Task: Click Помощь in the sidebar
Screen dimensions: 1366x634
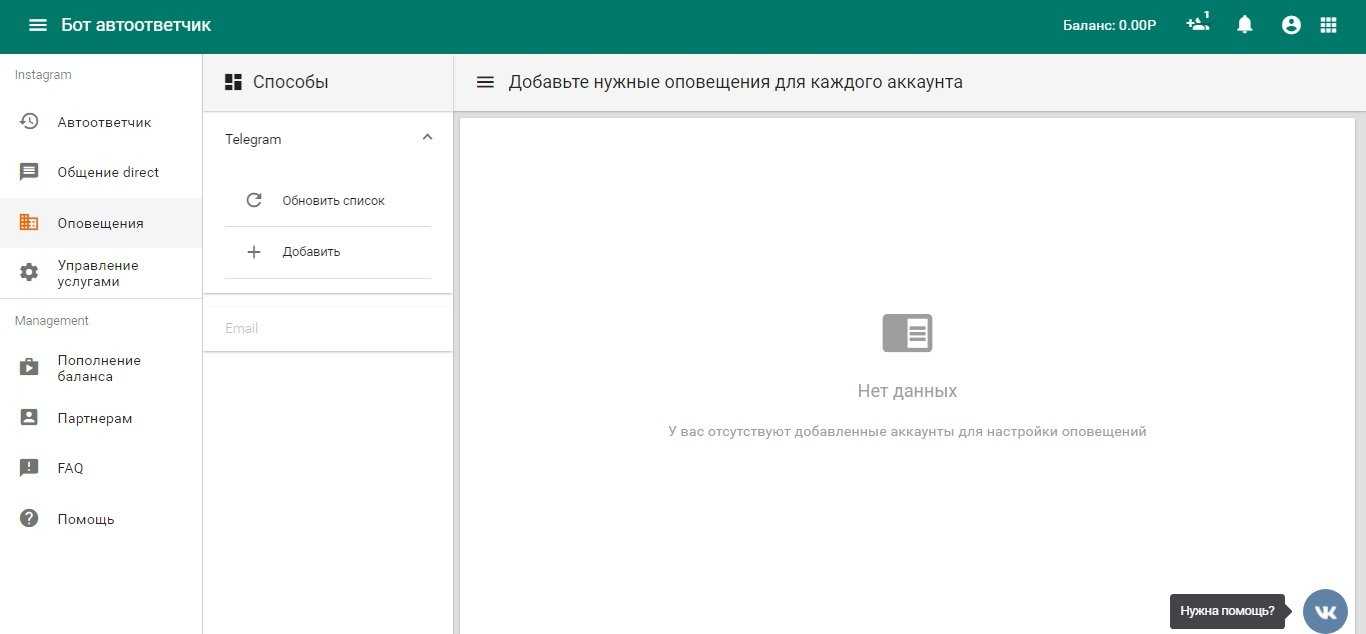Action: (86, 519)
